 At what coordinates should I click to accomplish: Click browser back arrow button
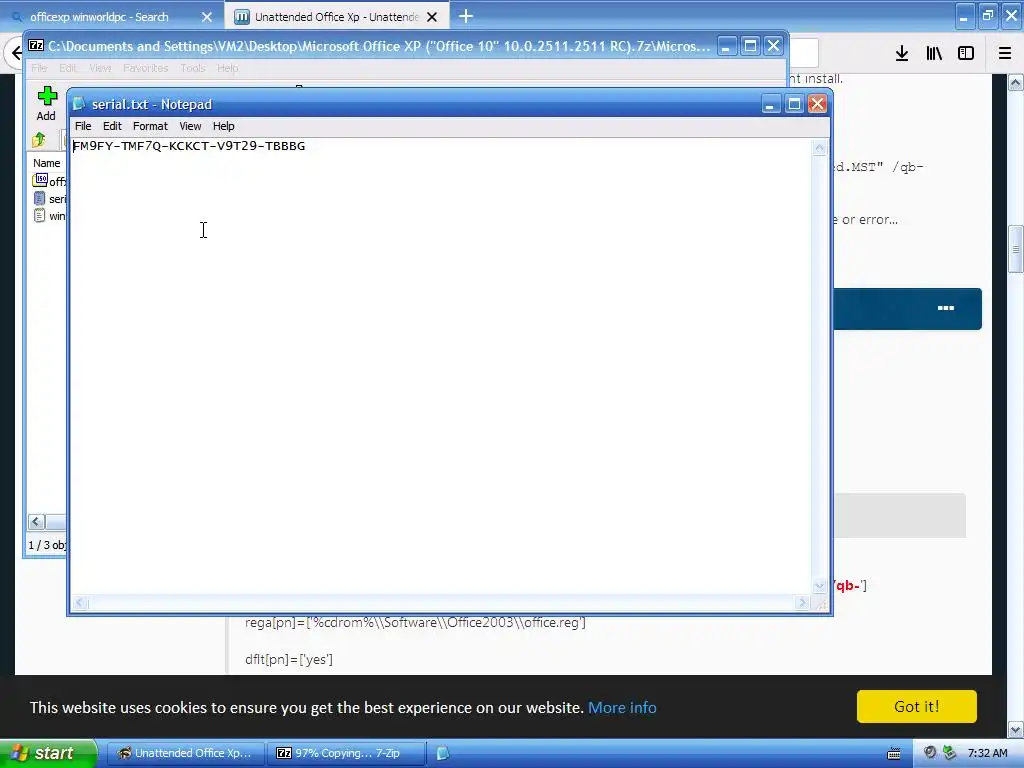coord(14,53)
